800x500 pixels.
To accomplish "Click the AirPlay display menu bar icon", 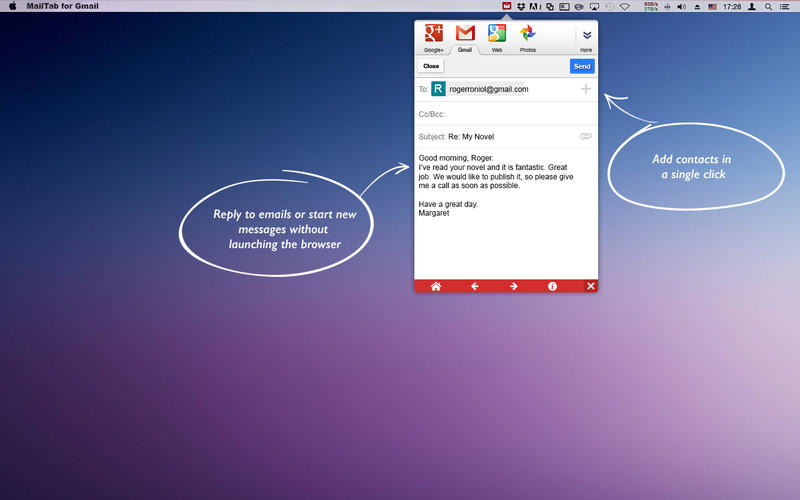I will tap(594, 7).
